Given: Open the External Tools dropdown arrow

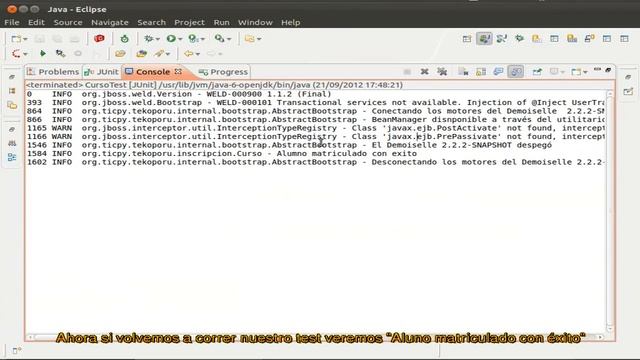Looking at the screenshot, I should click(229, 39).
